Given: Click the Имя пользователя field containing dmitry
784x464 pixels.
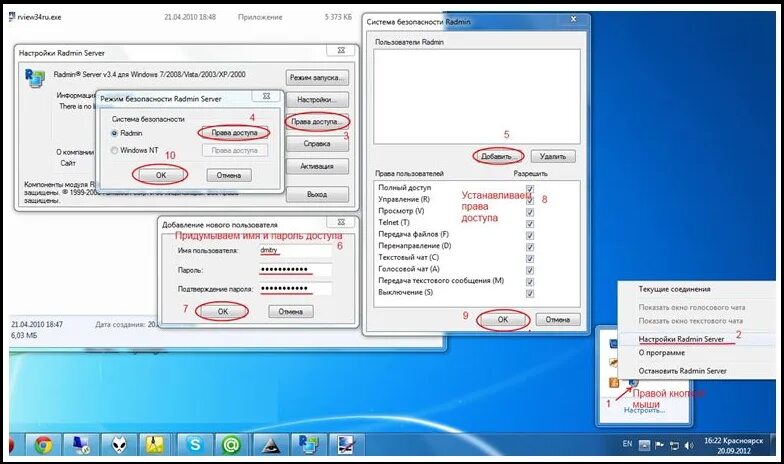Looking at the screenshot, I should pyautogui.click(x=295, y=250).
